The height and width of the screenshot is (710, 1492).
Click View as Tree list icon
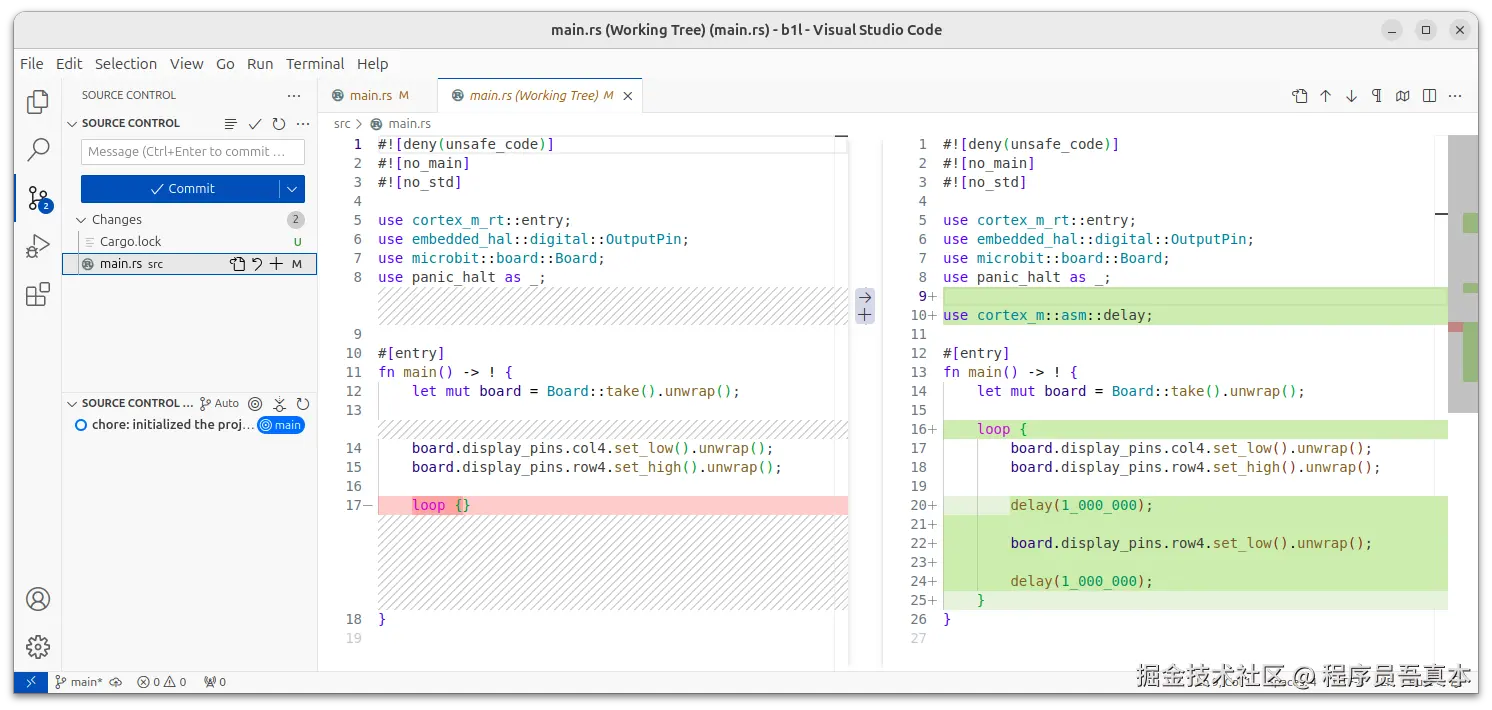[x=231, y=124]
